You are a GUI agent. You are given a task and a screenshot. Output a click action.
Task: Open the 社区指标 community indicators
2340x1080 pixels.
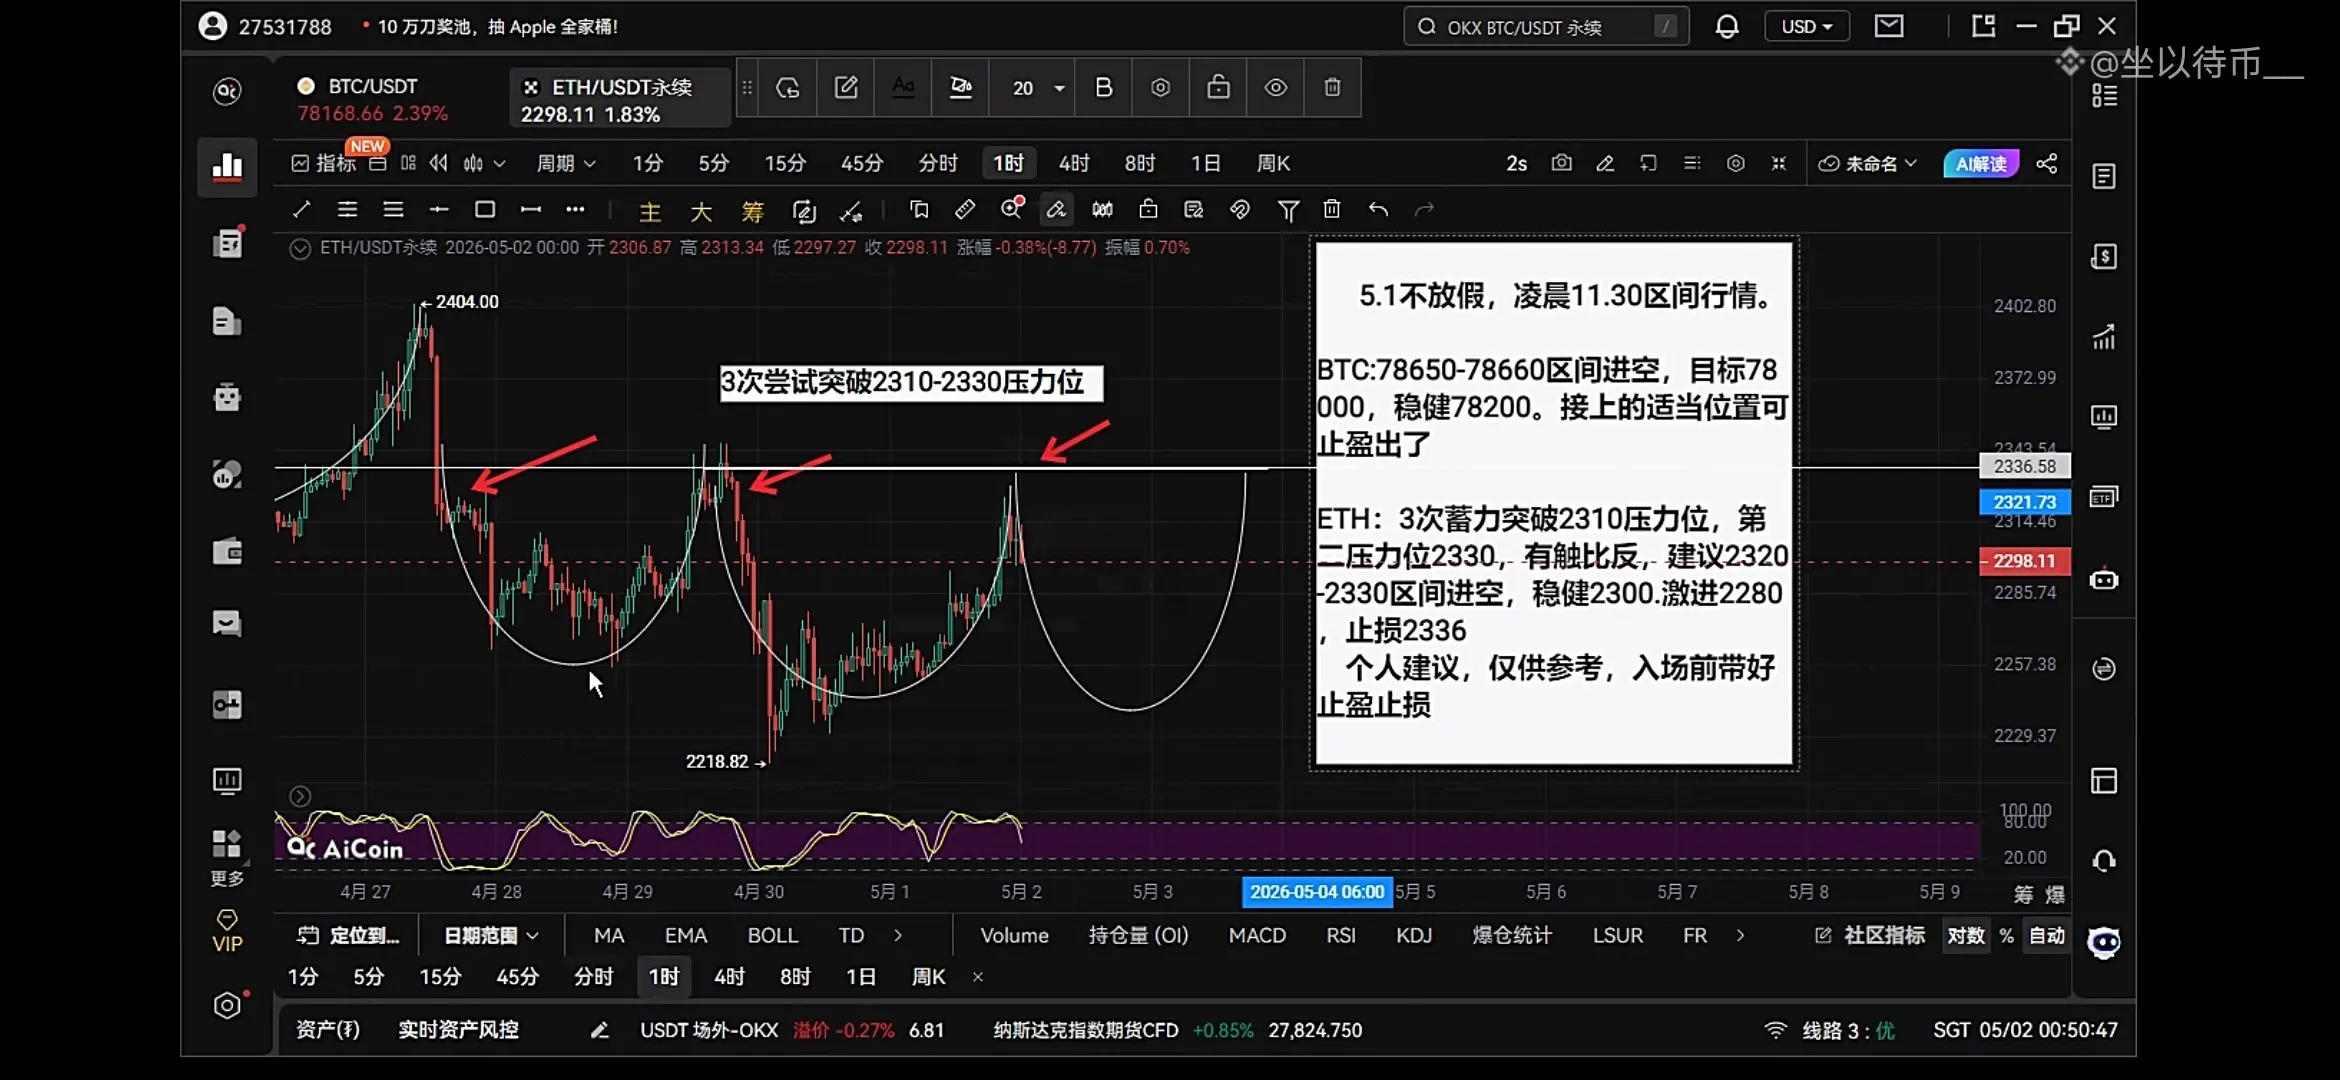[1870, 935]
